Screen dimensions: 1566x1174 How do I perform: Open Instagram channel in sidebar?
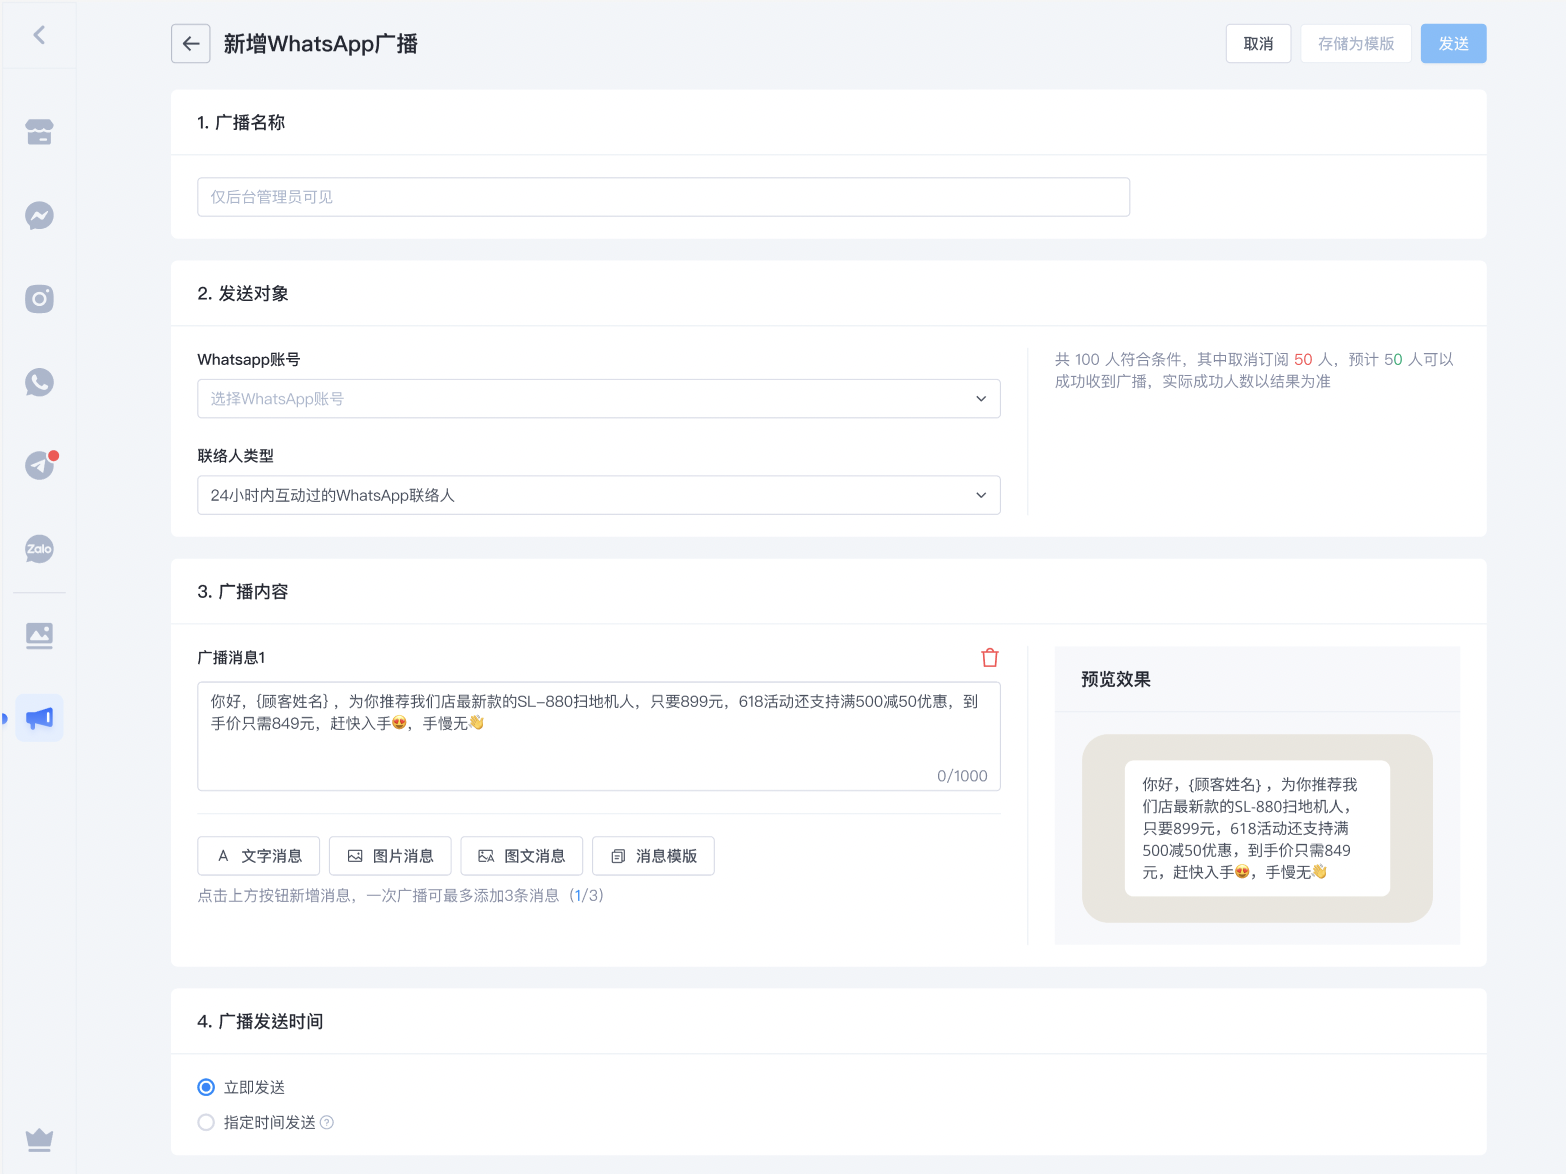[39, 299]
